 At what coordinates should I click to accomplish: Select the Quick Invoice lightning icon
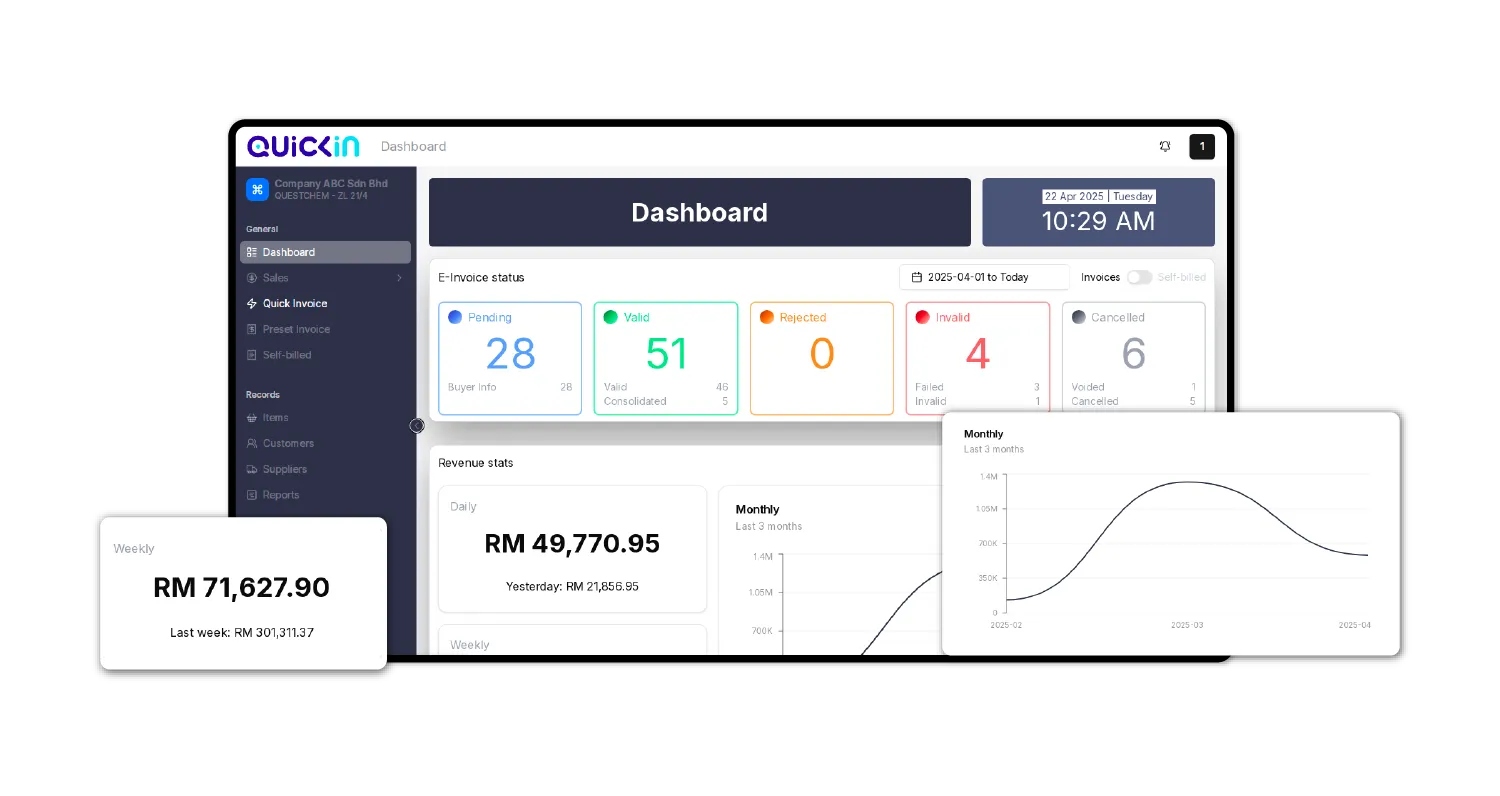point(252,303)
